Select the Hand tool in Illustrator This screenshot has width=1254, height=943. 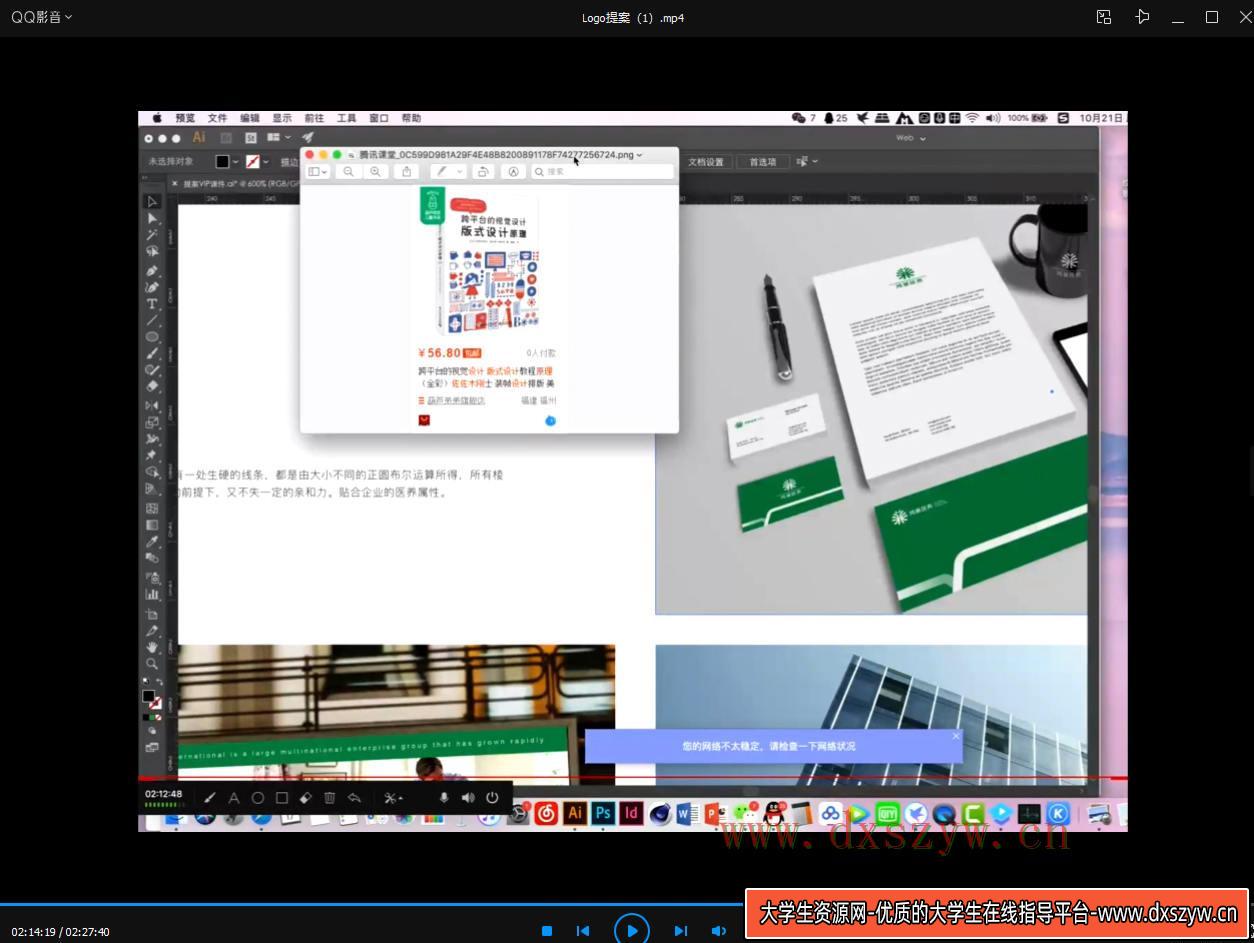pos(152,647)
